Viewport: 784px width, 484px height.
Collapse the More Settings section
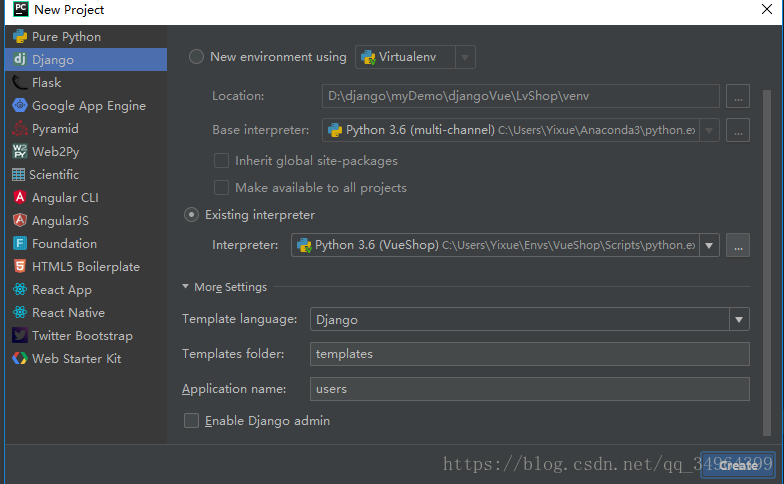[186, 286]
